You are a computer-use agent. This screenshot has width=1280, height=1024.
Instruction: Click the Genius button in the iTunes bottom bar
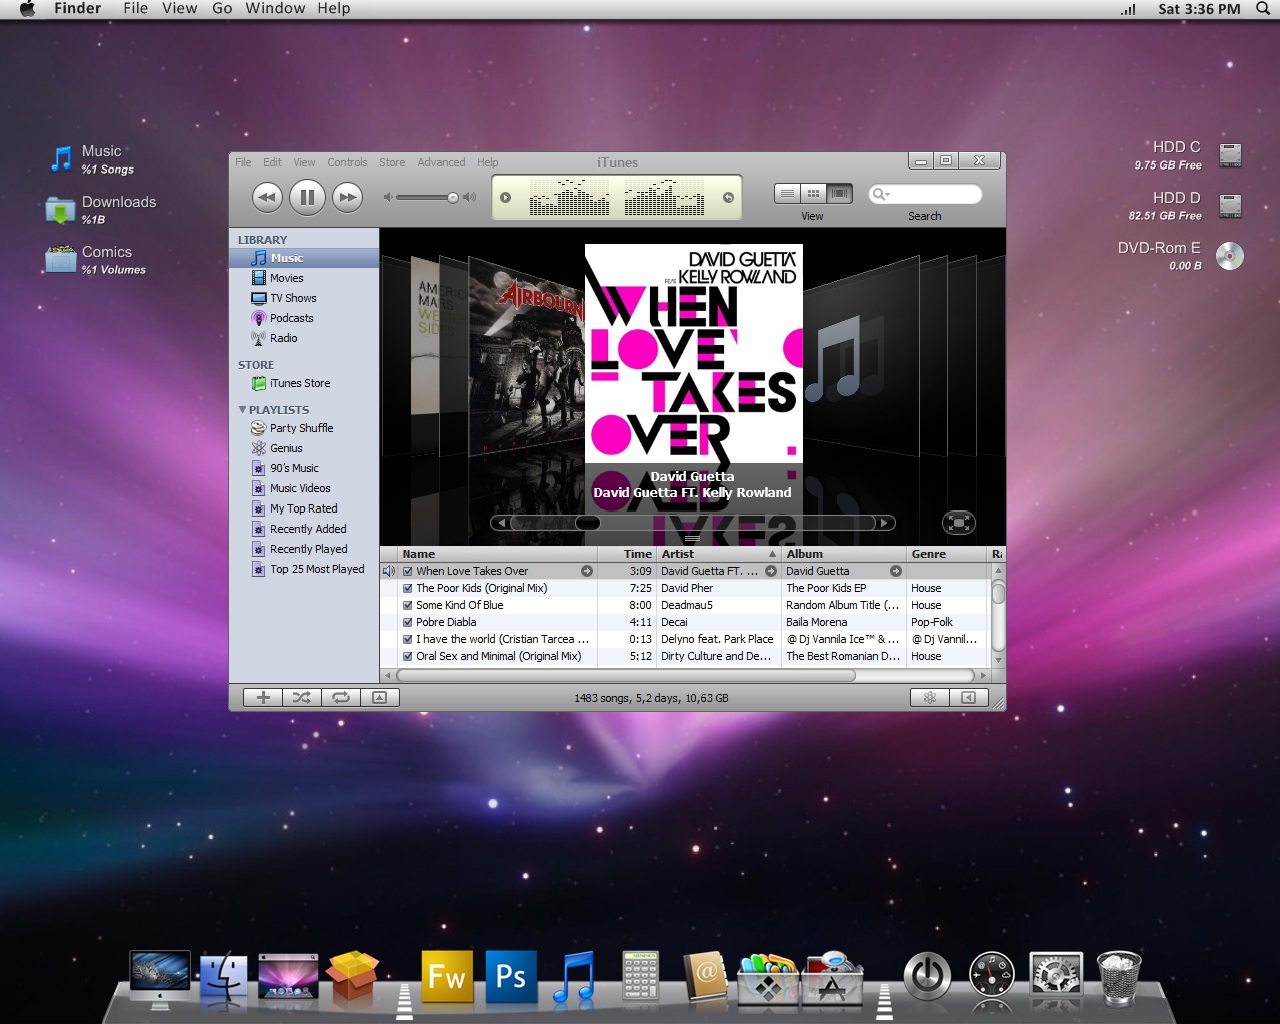click(x=929, y=698)
